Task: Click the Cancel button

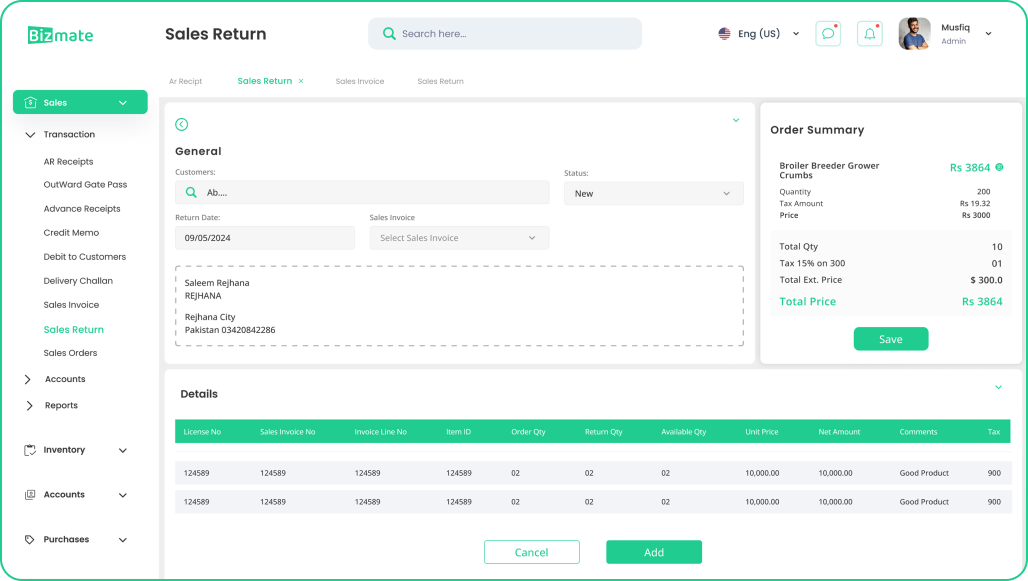Action: (x=531, y=552)
